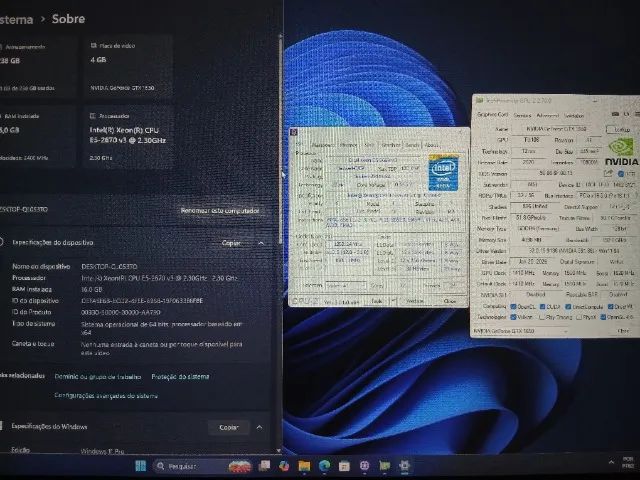Switch to the Bench tab in CPU-Z

(413, 145)
